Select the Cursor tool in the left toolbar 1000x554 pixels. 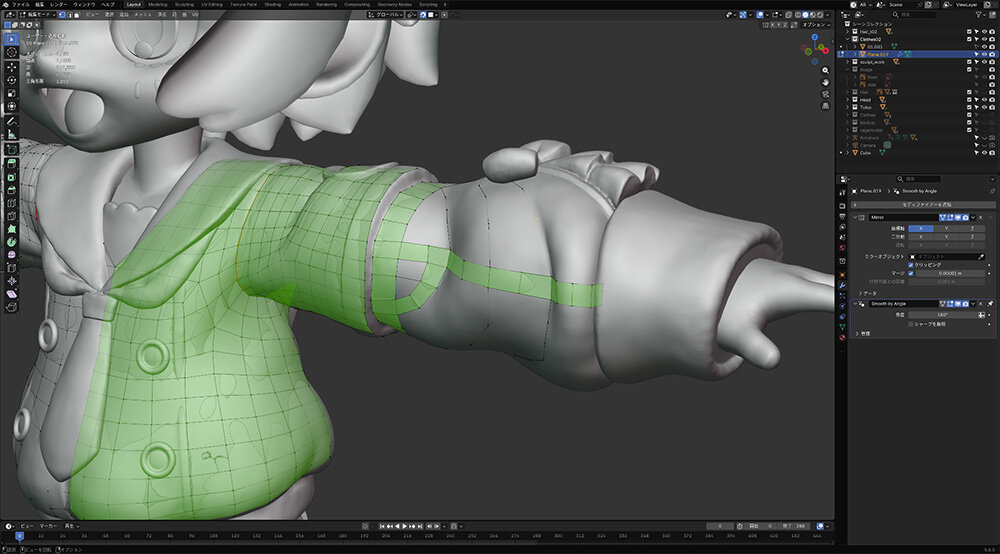click(11, 51)
